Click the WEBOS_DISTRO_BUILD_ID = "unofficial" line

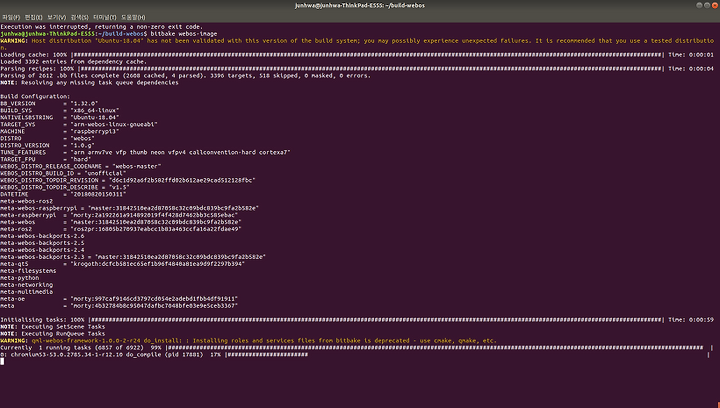[x=63, y=173]
